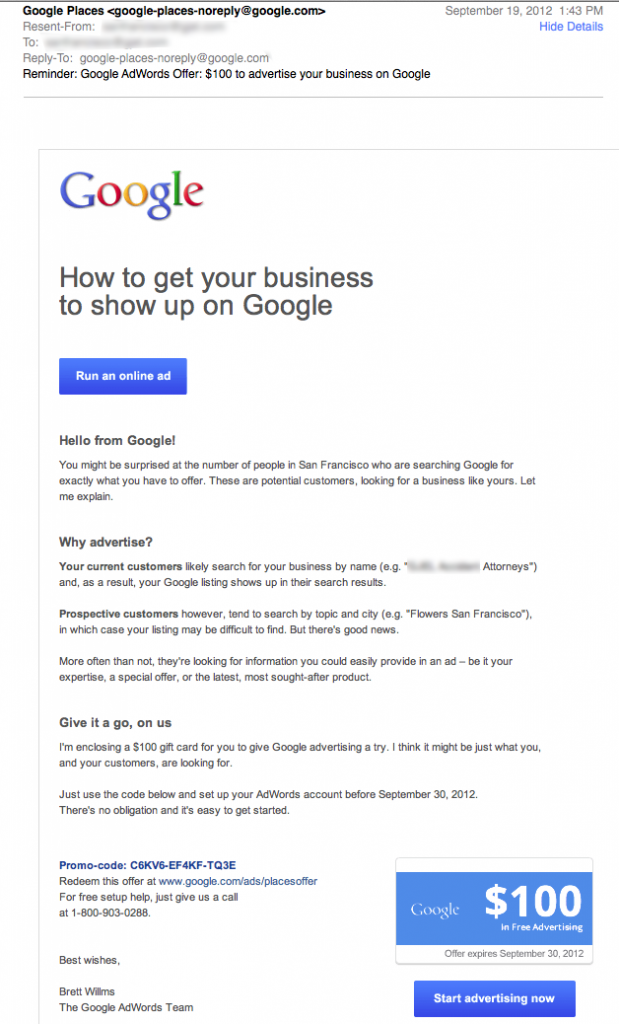
Task: Click the phone number 1-800-903-0288
Action: pyautogui.click(x=110, y=912)
